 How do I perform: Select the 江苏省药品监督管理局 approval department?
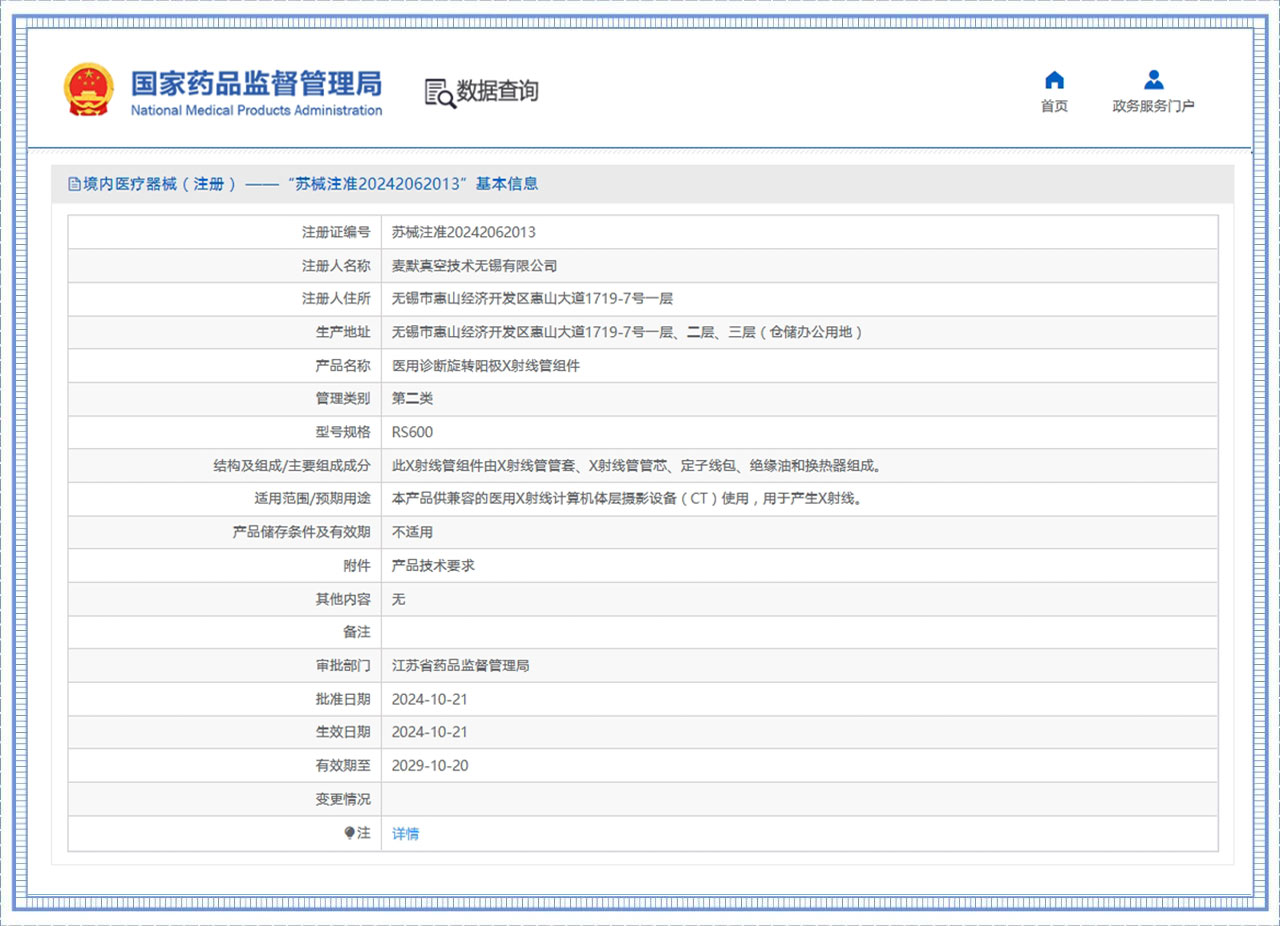click(460, 665)
